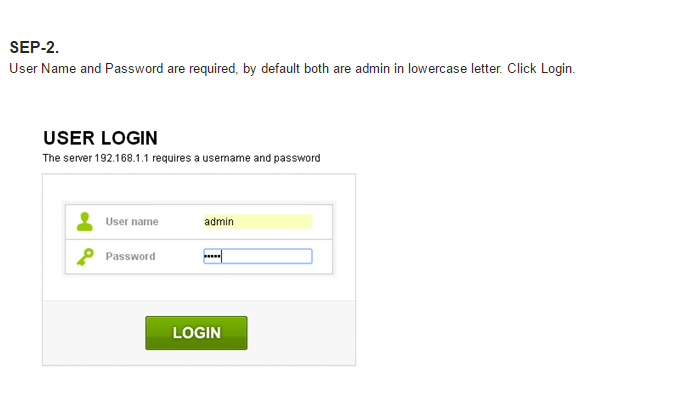
Task: Click "Click Login." at end of instructions
Action: tap(541, 69)
